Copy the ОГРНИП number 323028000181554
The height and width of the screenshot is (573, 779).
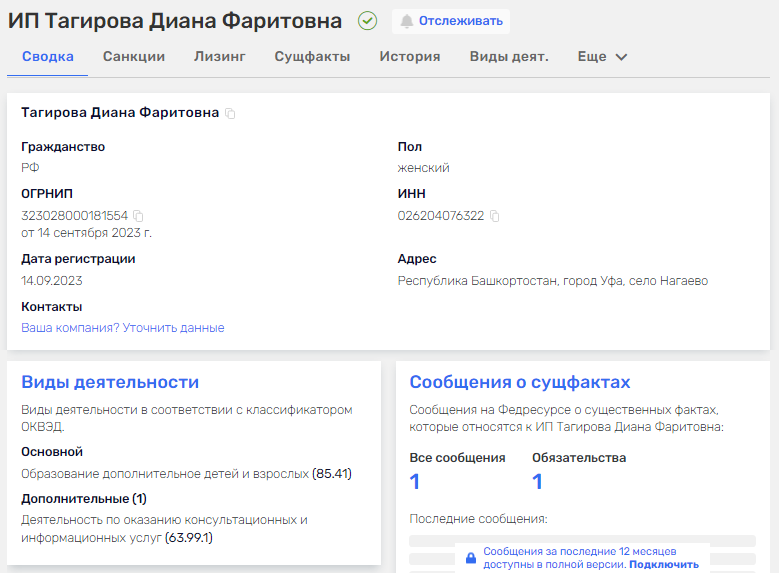139,216
